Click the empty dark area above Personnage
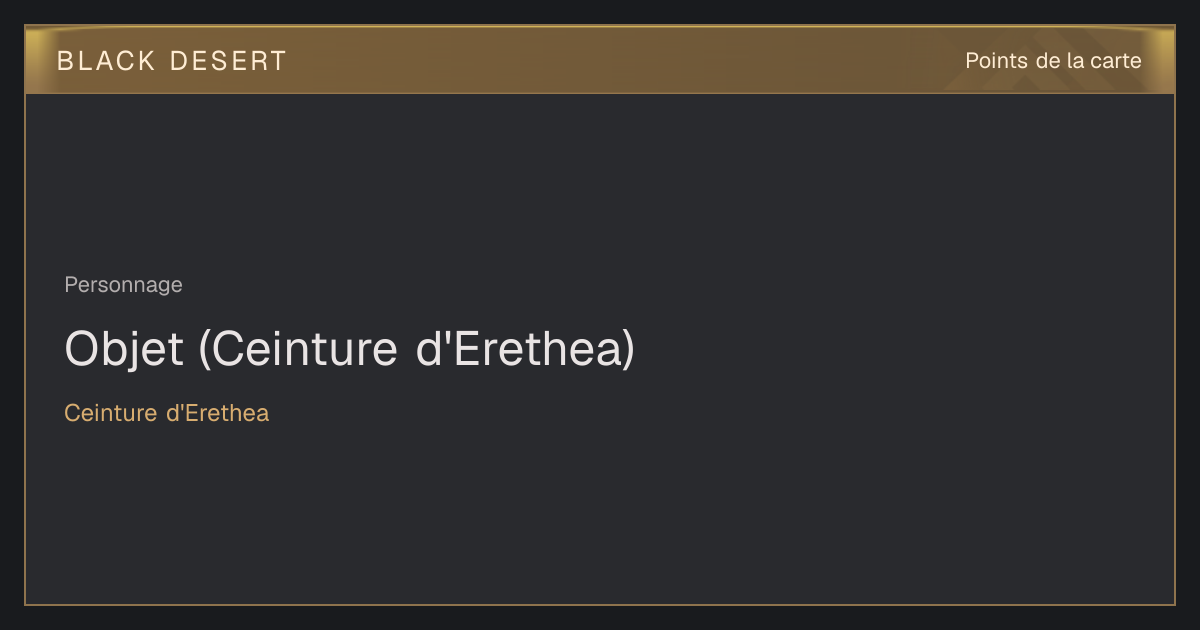The width and height of the screenshot is (1200, 630). tap(600, 180)
